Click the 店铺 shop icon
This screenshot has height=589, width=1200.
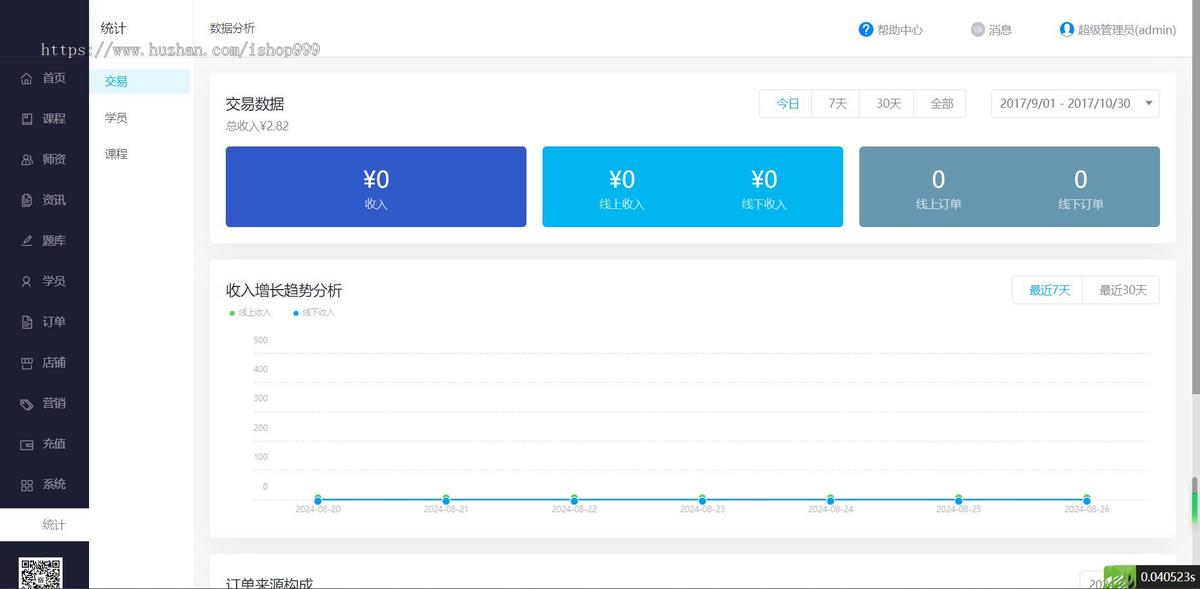tap(27, 363)
